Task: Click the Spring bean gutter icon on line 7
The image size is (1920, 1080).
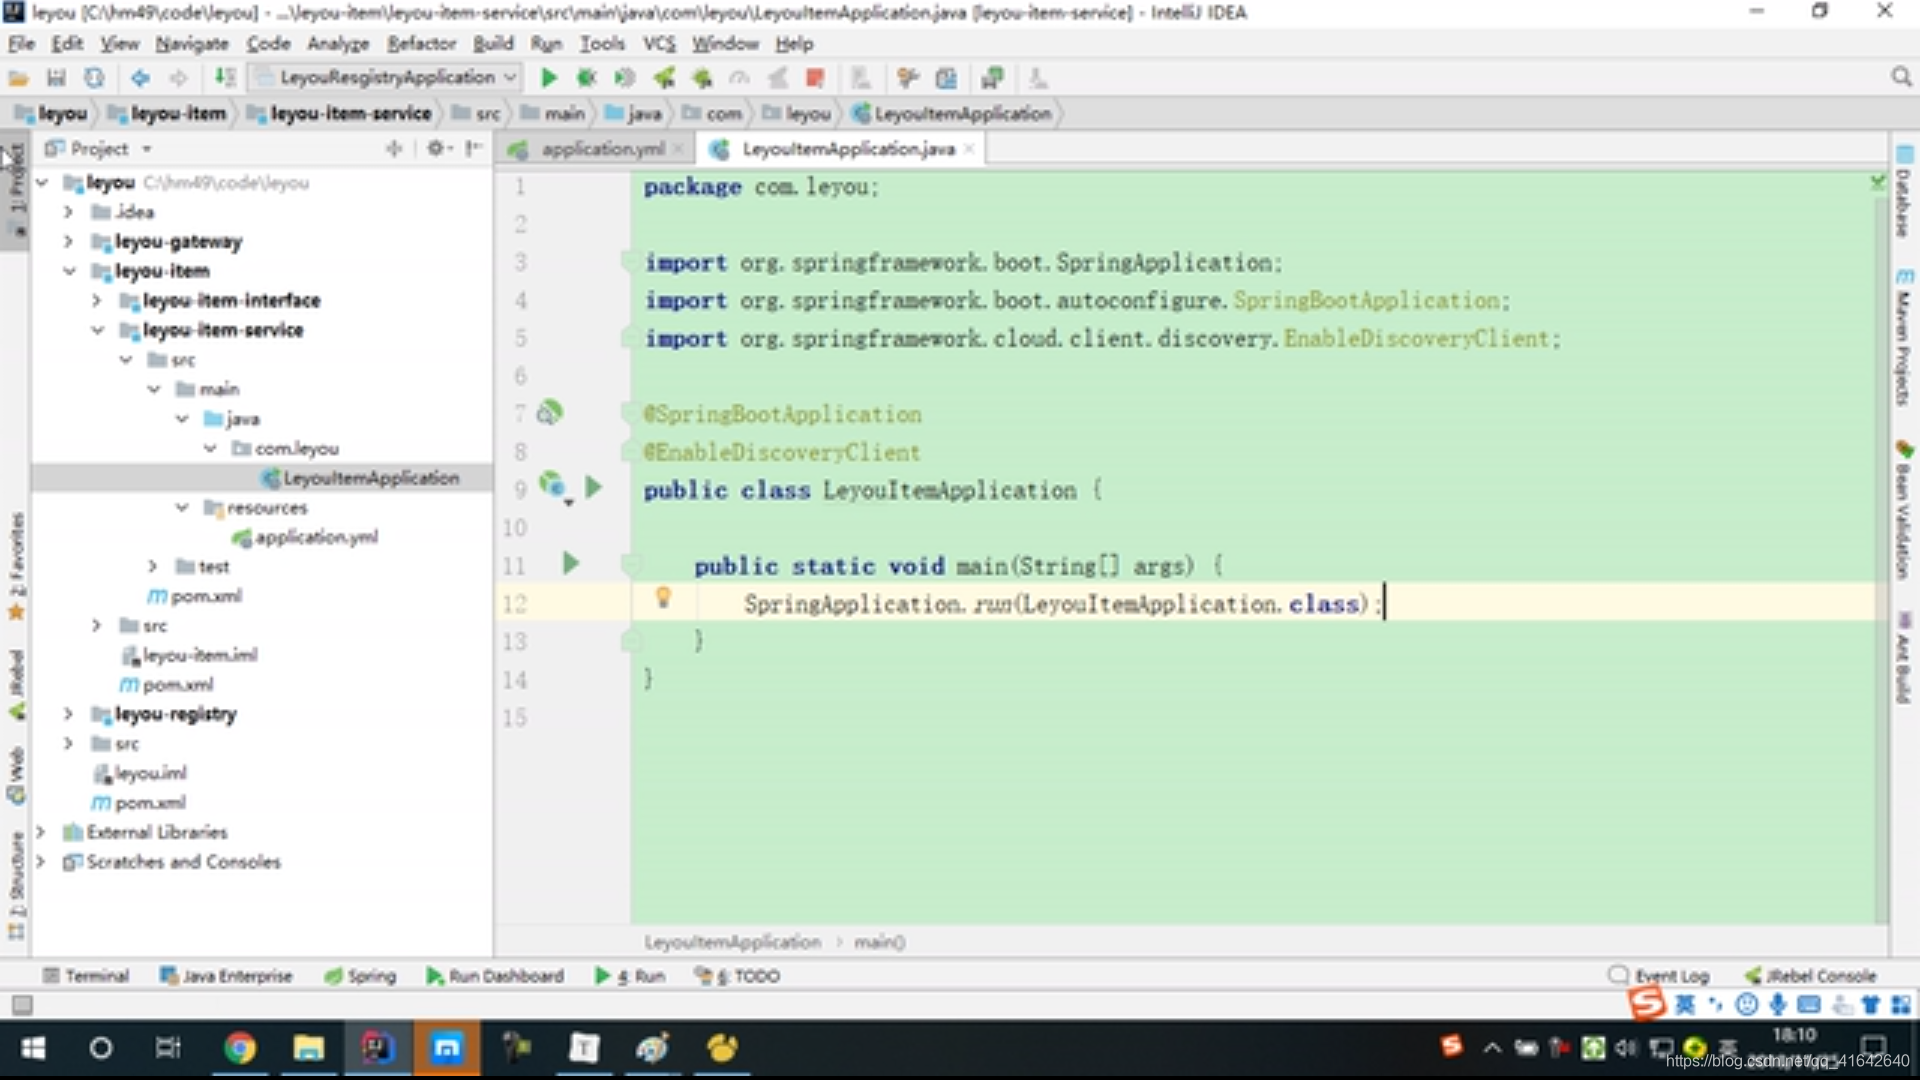Action: point(549,411)
